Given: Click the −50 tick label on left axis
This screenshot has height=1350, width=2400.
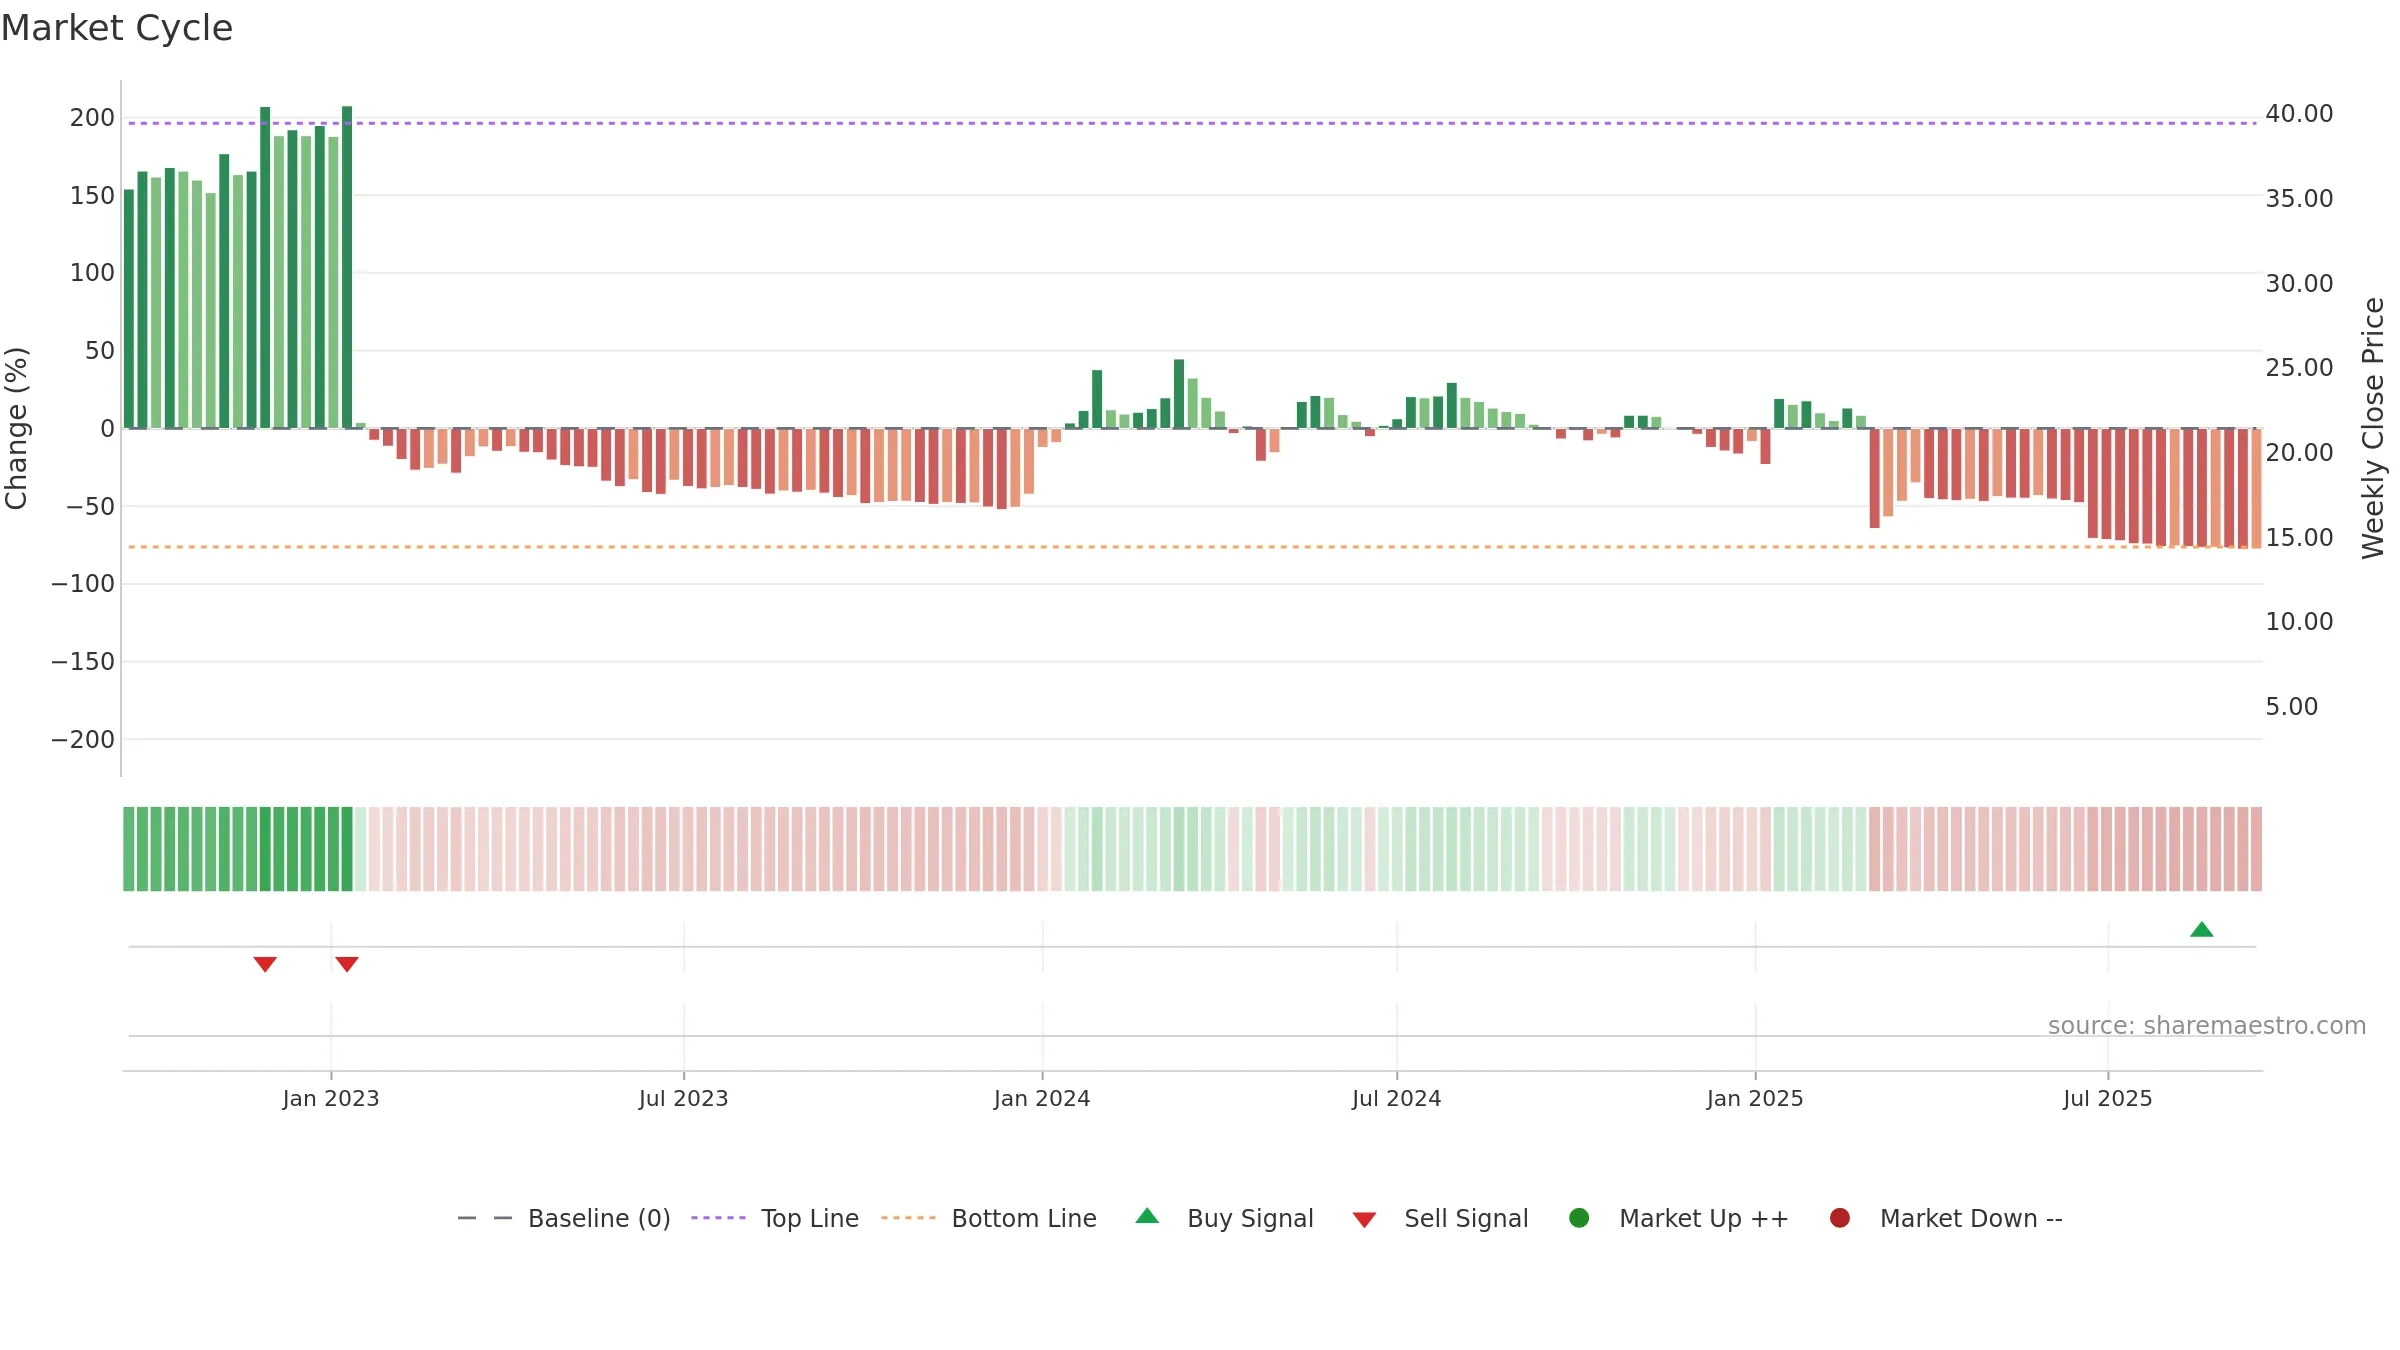Looking at the screenshot, I should tap(90, 506).
